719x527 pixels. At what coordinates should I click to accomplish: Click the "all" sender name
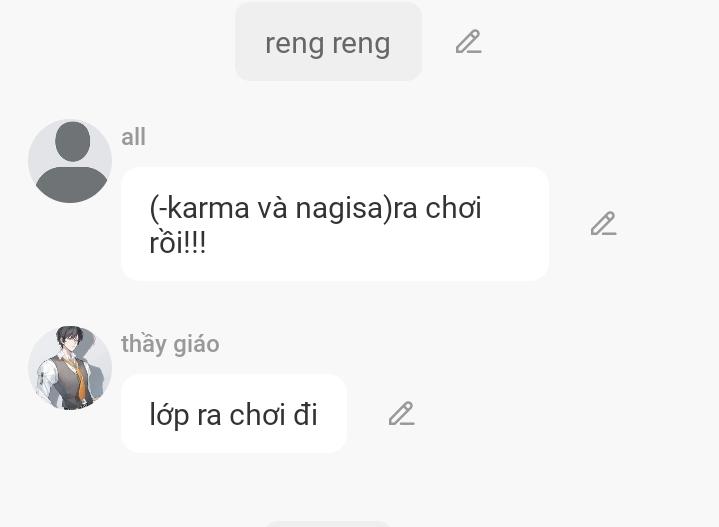click(x=133, y=137)
